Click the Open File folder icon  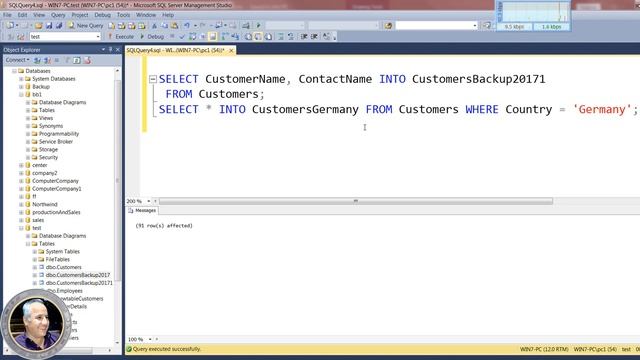38,25
